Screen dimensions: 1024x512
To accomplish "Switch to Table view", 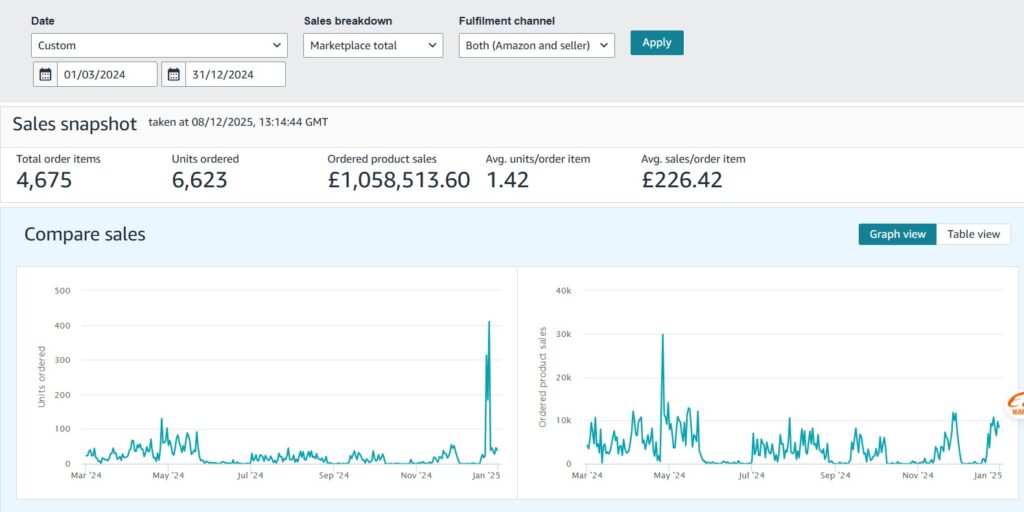I will 973,234.
